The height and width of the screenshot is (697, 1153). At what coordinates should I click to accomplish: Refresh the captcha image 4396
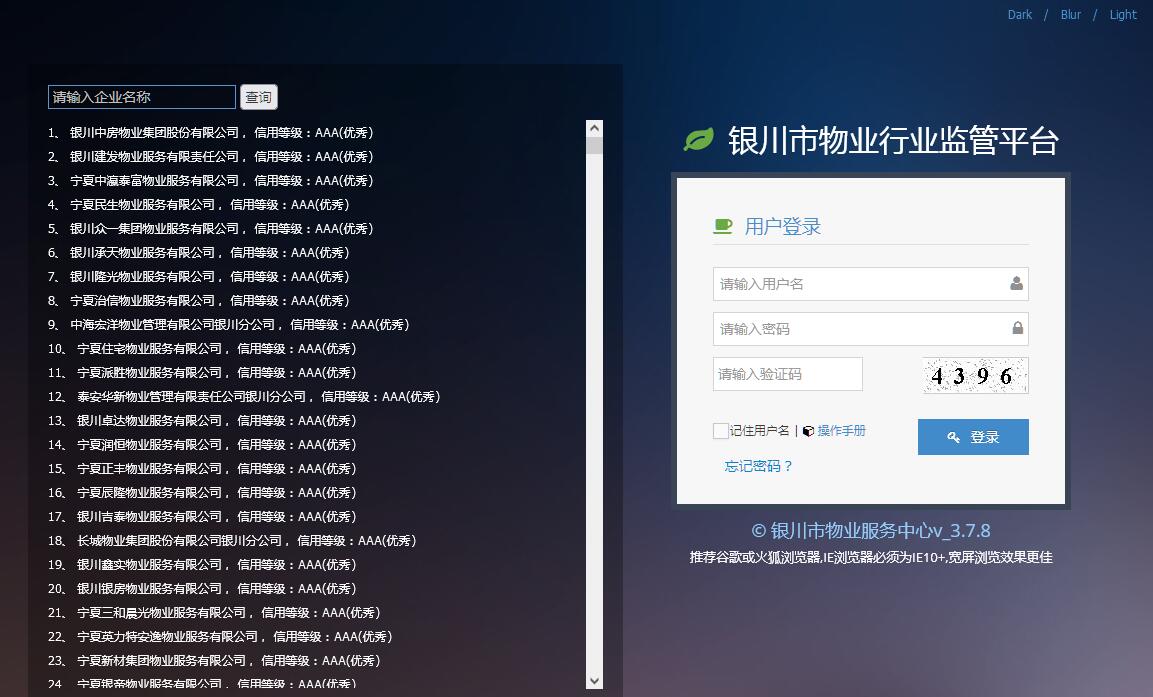point(974,375)
